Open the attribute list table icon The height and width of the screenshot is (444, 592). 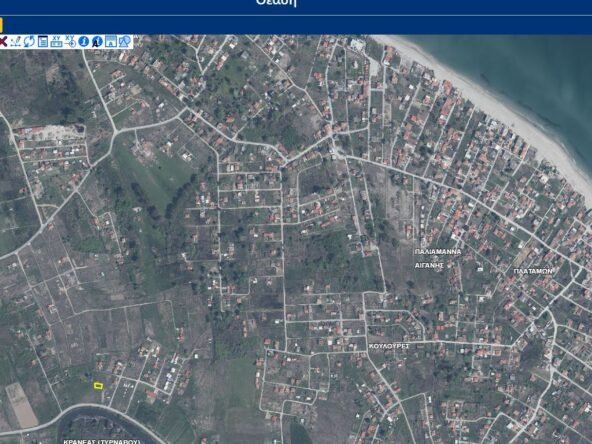pyautogui.click(x=43, y=41)
